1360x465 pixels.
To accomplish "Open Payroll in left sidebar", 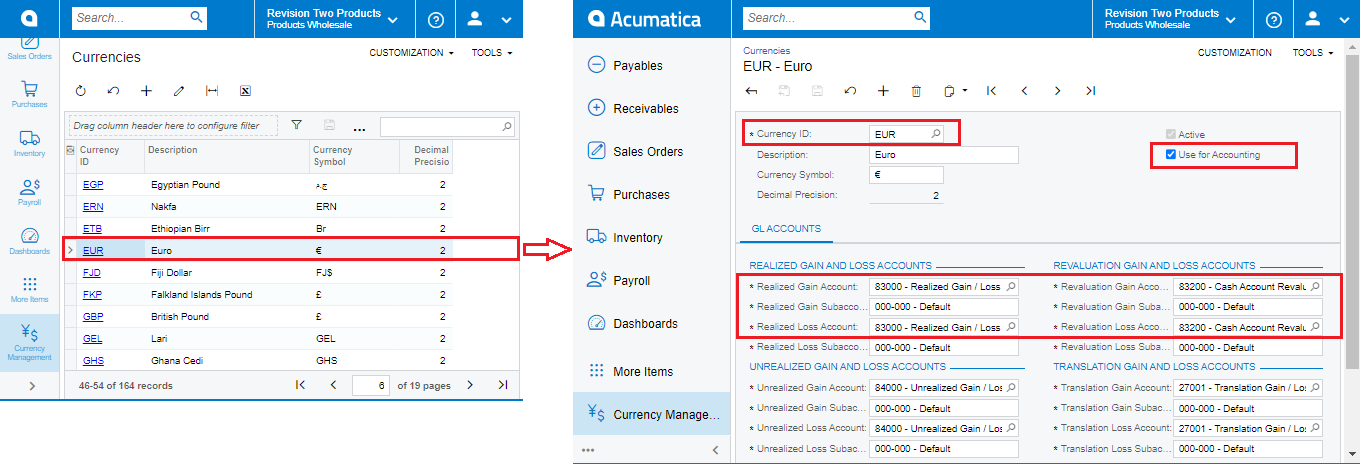I will (x=30, y=192).
